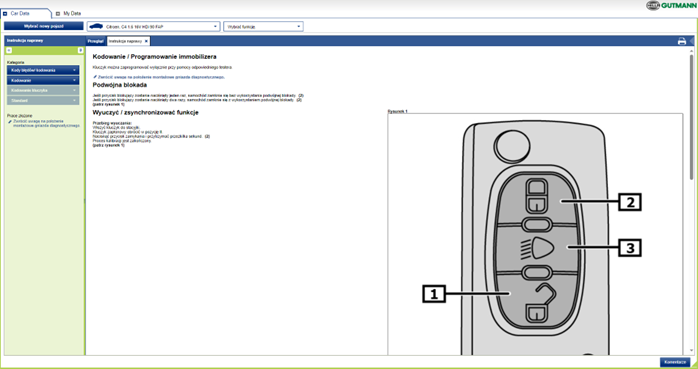Image resolution: width=698 pixels, height=369 pixels.
Task: Click the Wybrać nowy pojazd button
Action: point(44,26)
